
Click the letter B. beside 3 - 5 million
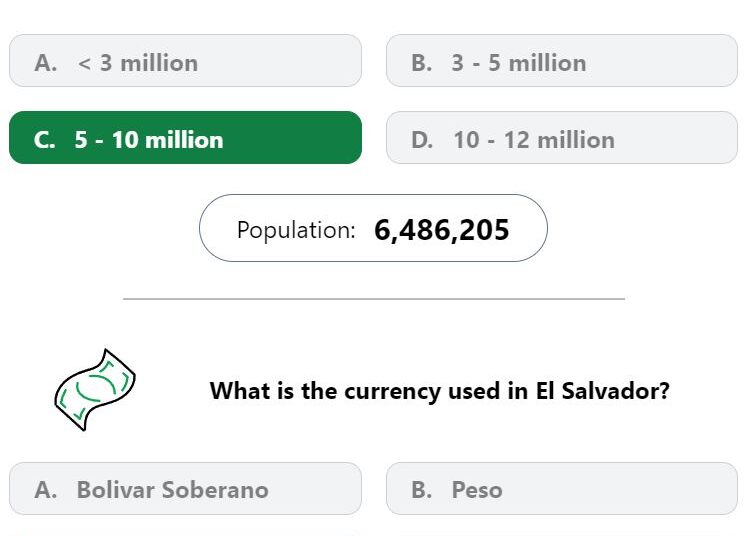(x=422, y=63)
